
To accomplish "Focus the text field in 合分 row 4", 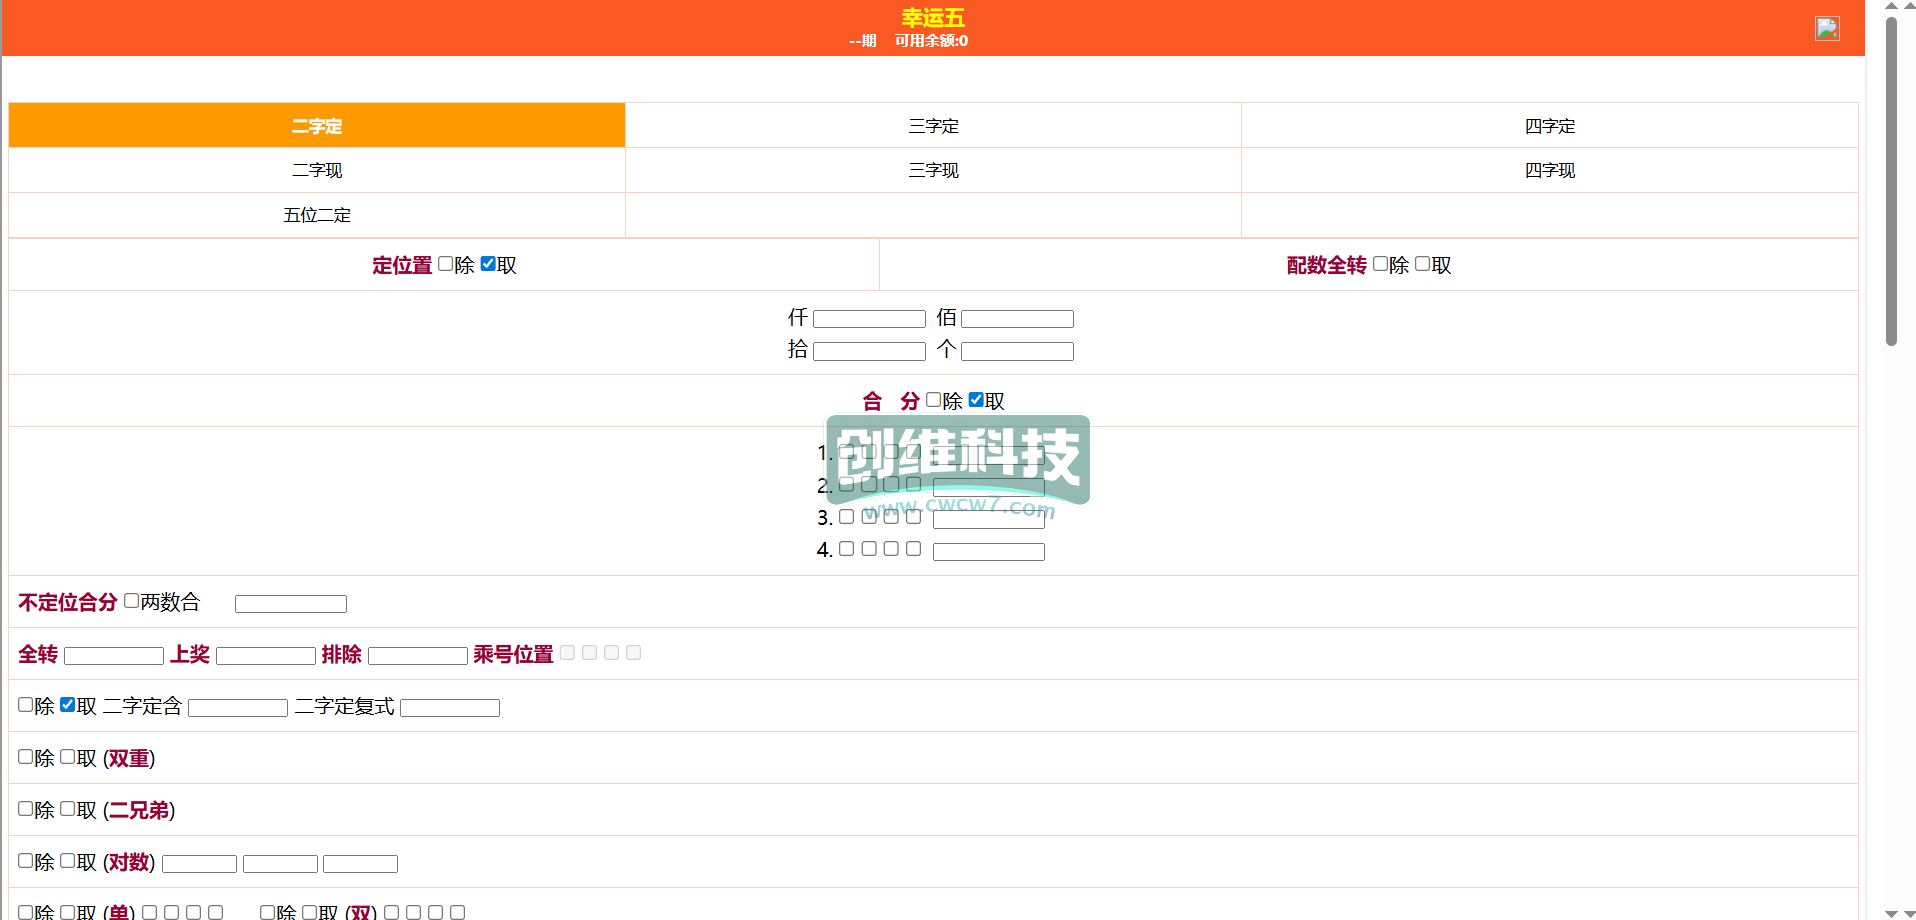I will click(988, 552).
